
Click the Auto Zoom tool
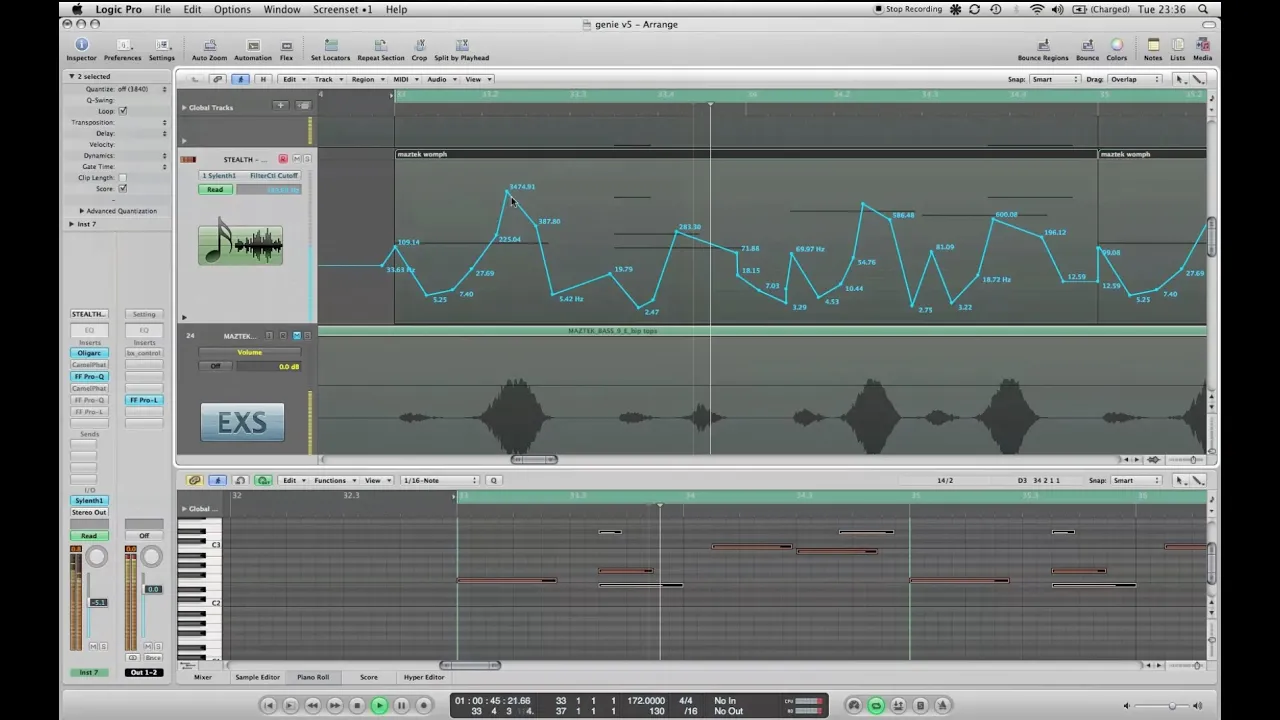pyautogui.click(x=210, y=45)
